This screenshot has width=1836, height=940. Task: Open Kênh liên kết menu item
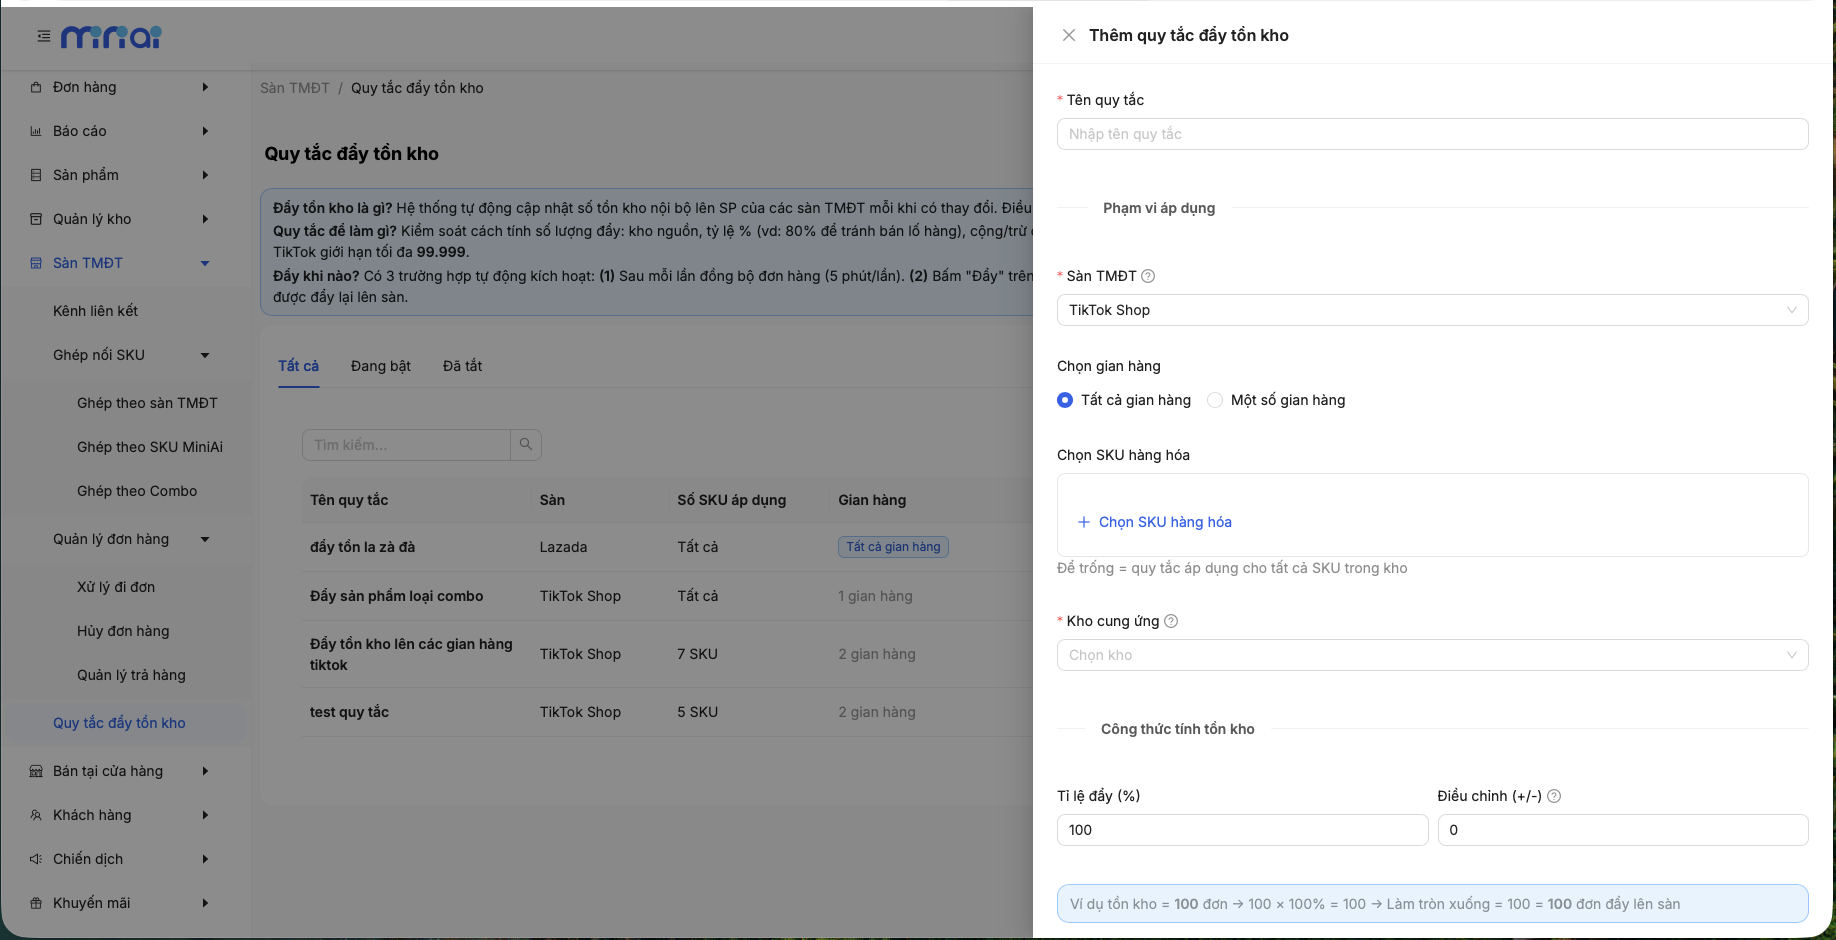[95, 311]
